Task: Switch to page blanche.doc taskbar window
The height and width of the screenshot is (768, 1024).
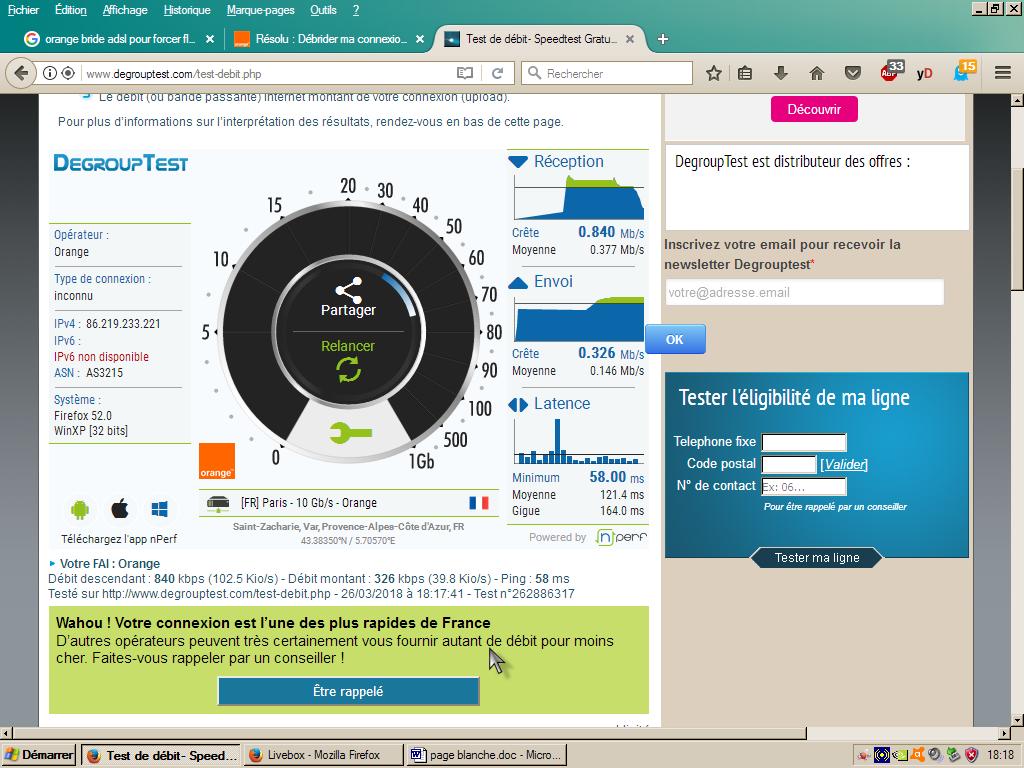Action: click(487, 755)
